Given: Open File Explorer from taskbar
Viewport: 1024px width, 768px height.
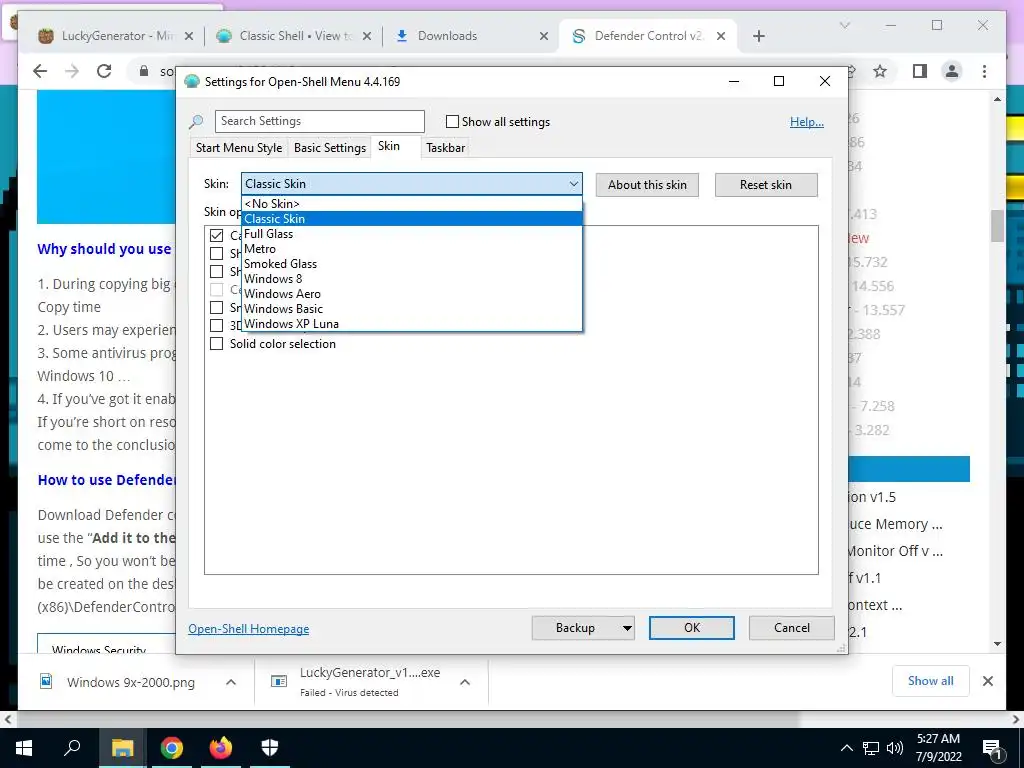Looking at the screenshot, I should [122, 748].
